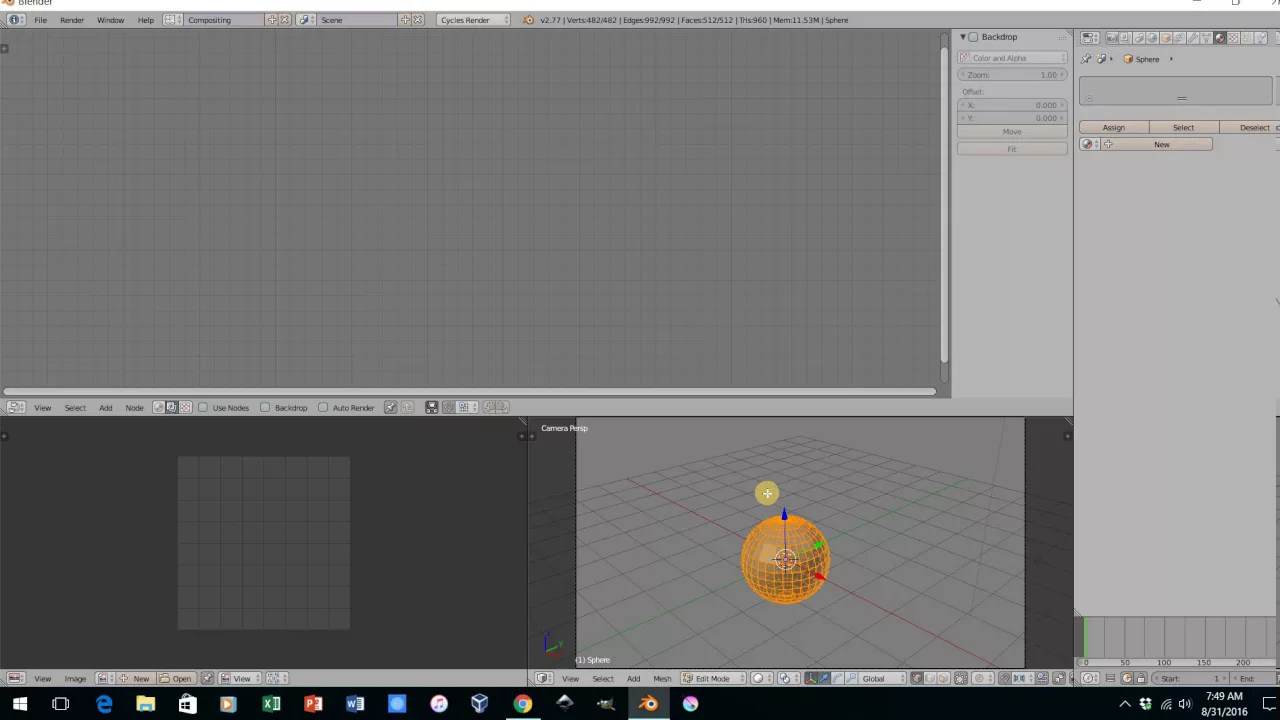The image size is (1280, 720).
Task: Open the Constraints properties chain icon
Action: (x=1179, y=38)
